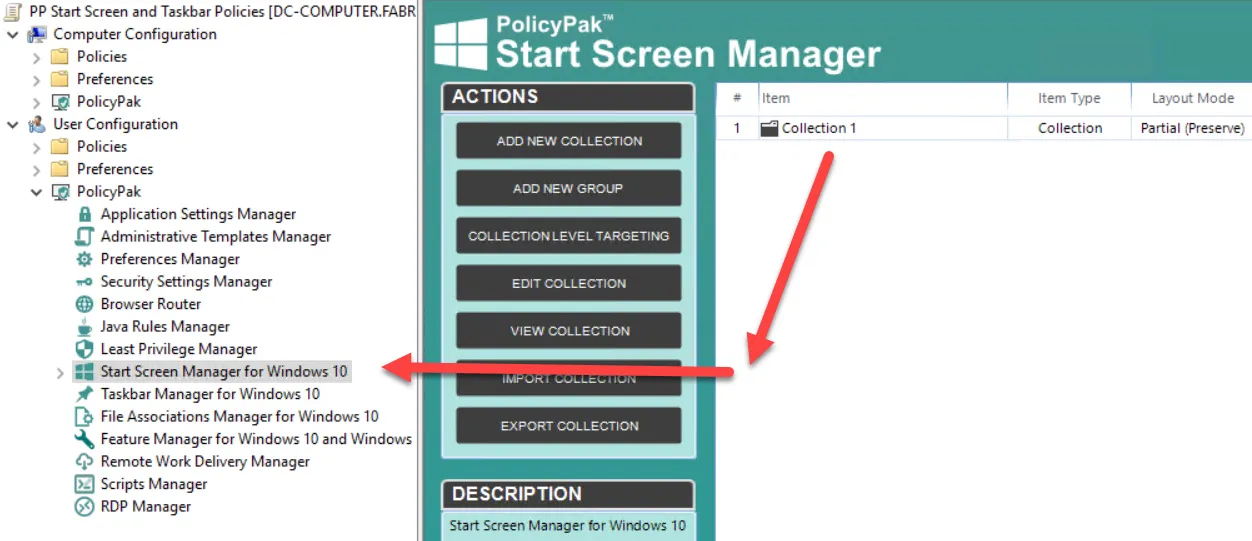Click the Partial (Preserve) layout mode cell
This screenshot has width=1252, height=541.
(x=1192, y=128)
